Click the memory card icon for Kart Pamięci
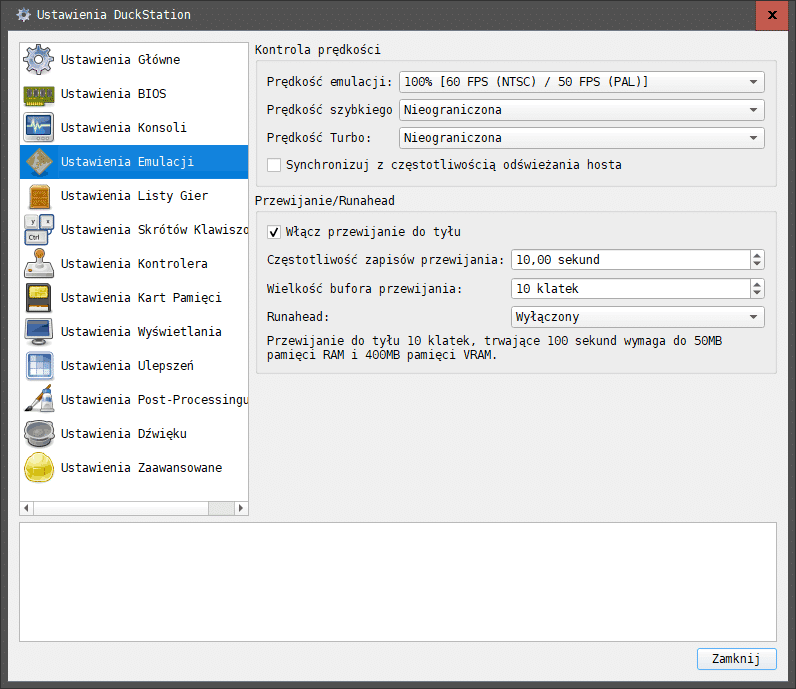796x689 pixels. pos(39,298)
